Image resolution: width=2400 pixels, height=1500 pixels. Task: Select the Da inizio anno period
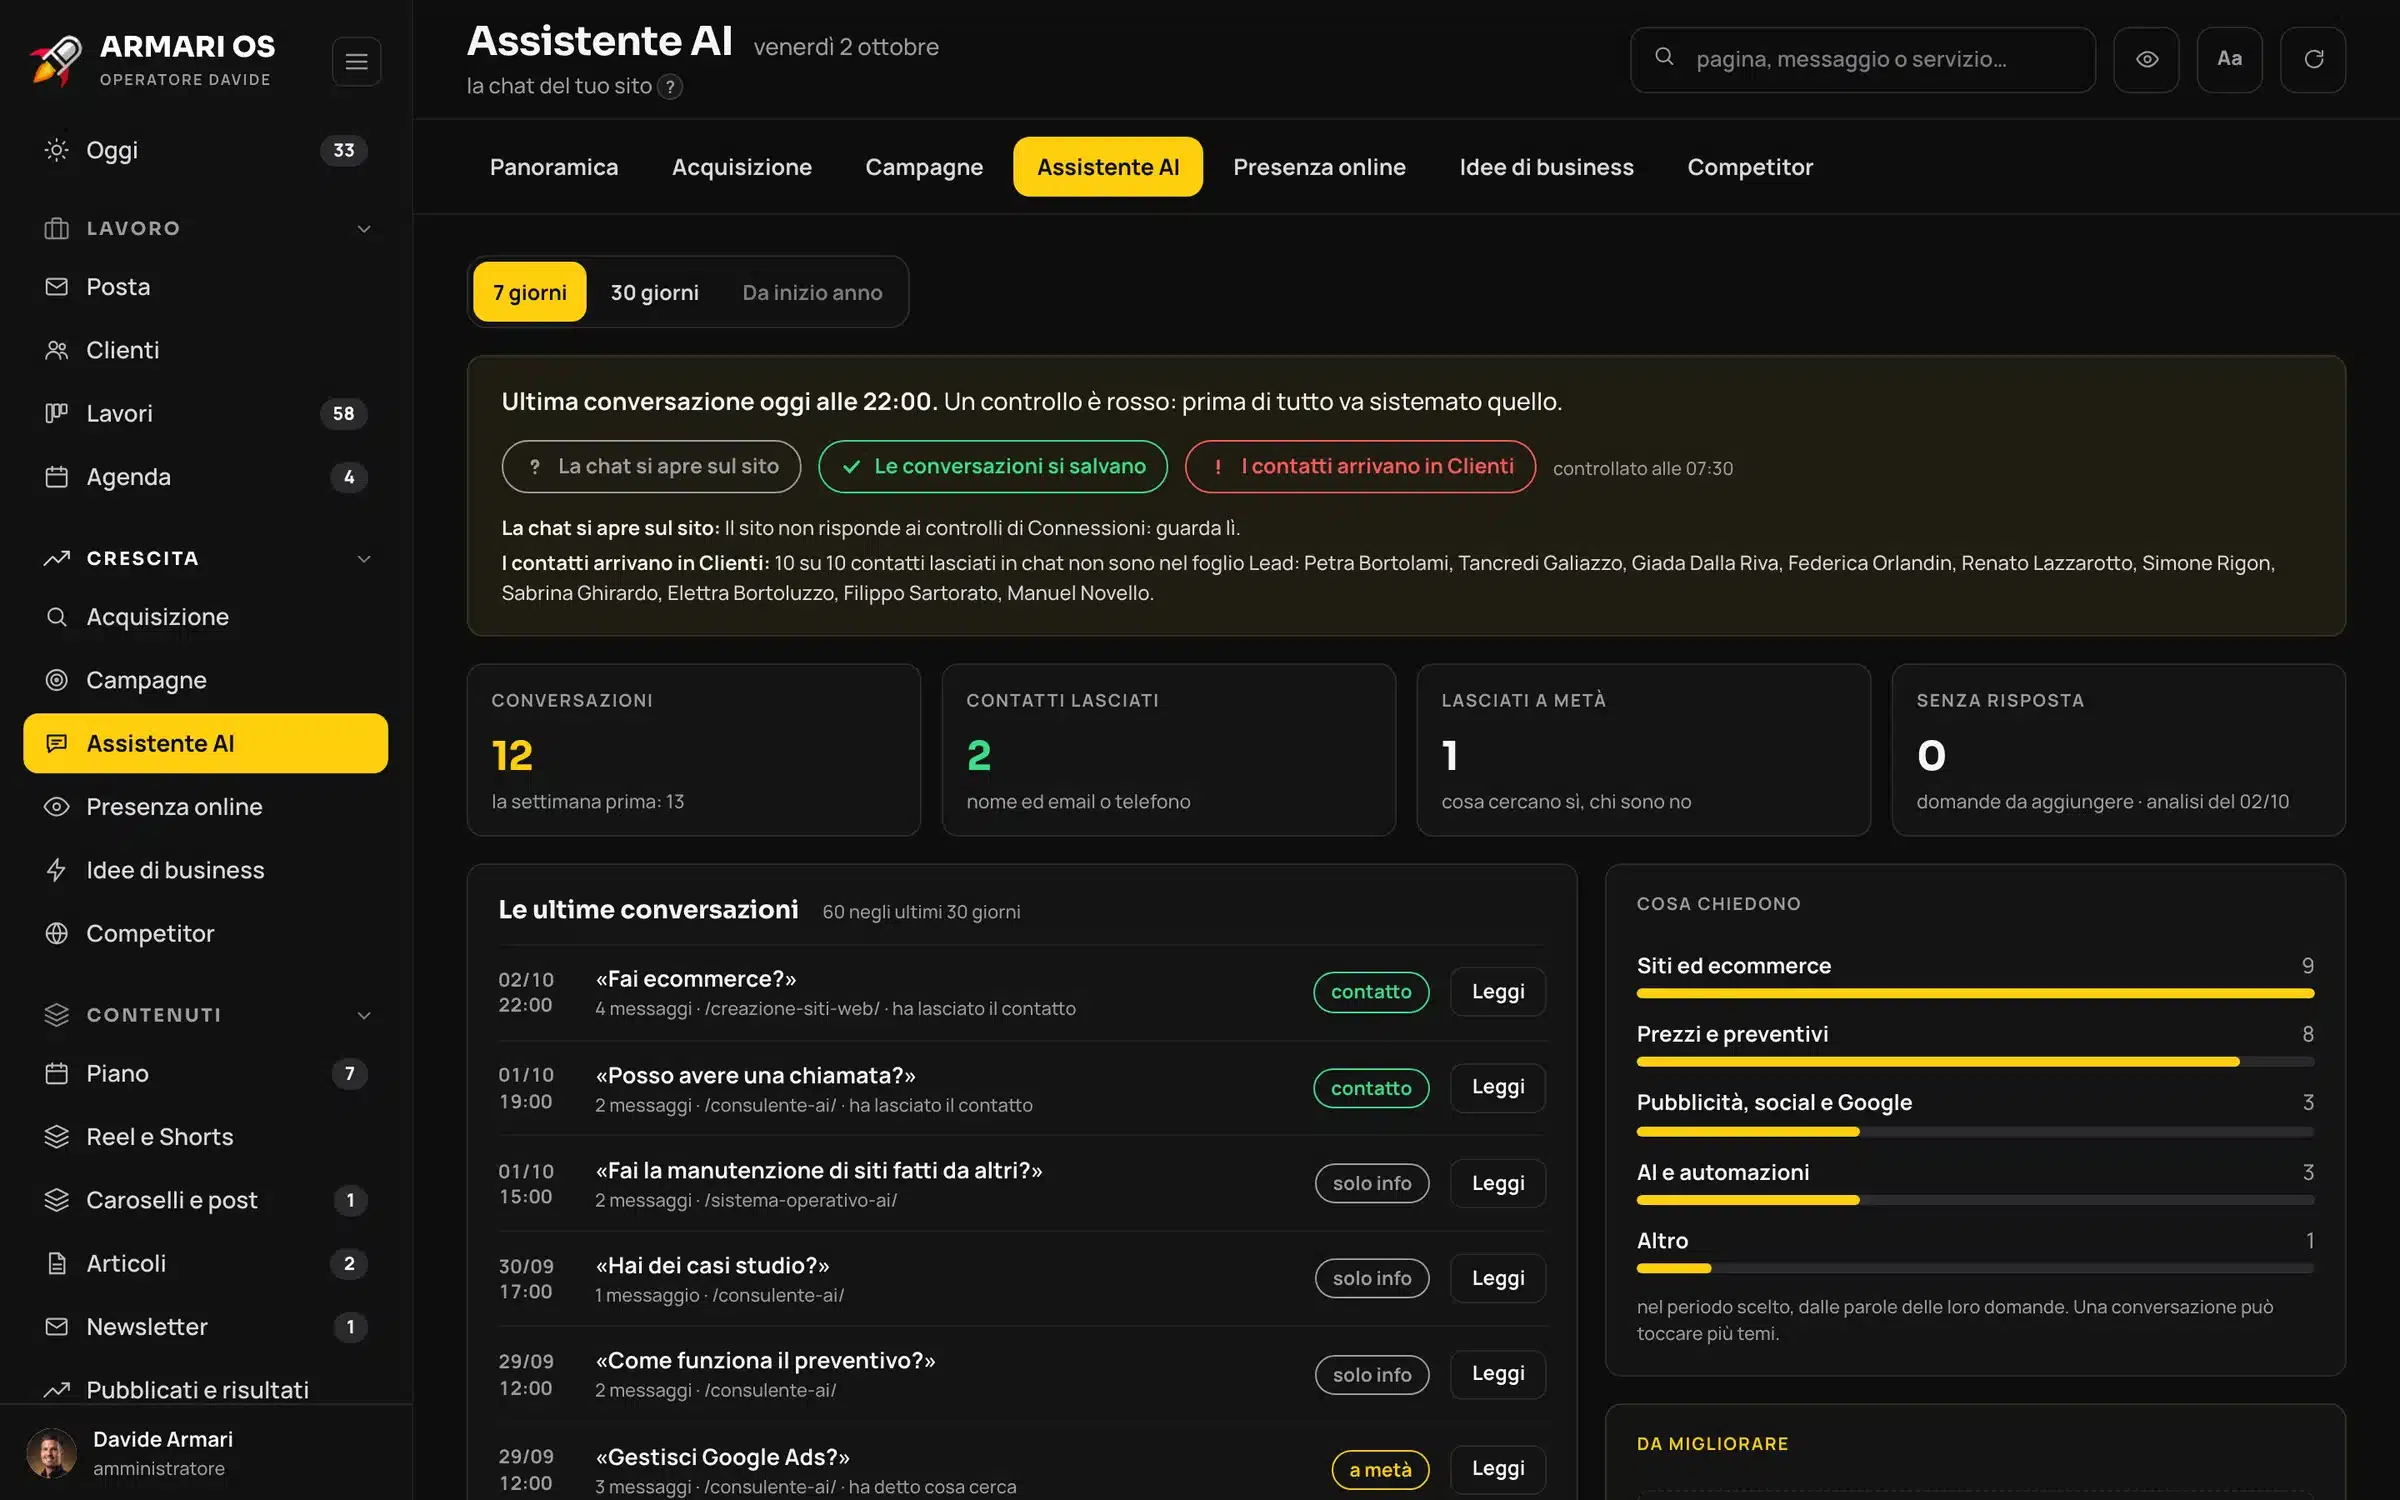(x=812, y=292)
